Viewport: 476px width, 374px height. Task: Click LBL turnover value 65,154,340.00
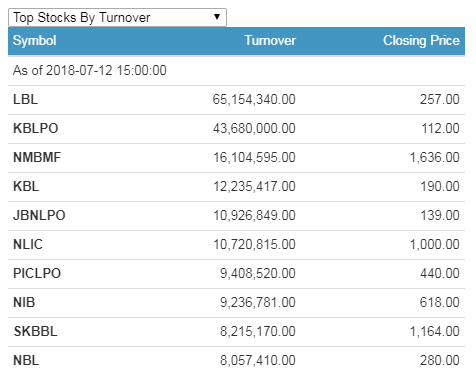click(x=254, y=99)
